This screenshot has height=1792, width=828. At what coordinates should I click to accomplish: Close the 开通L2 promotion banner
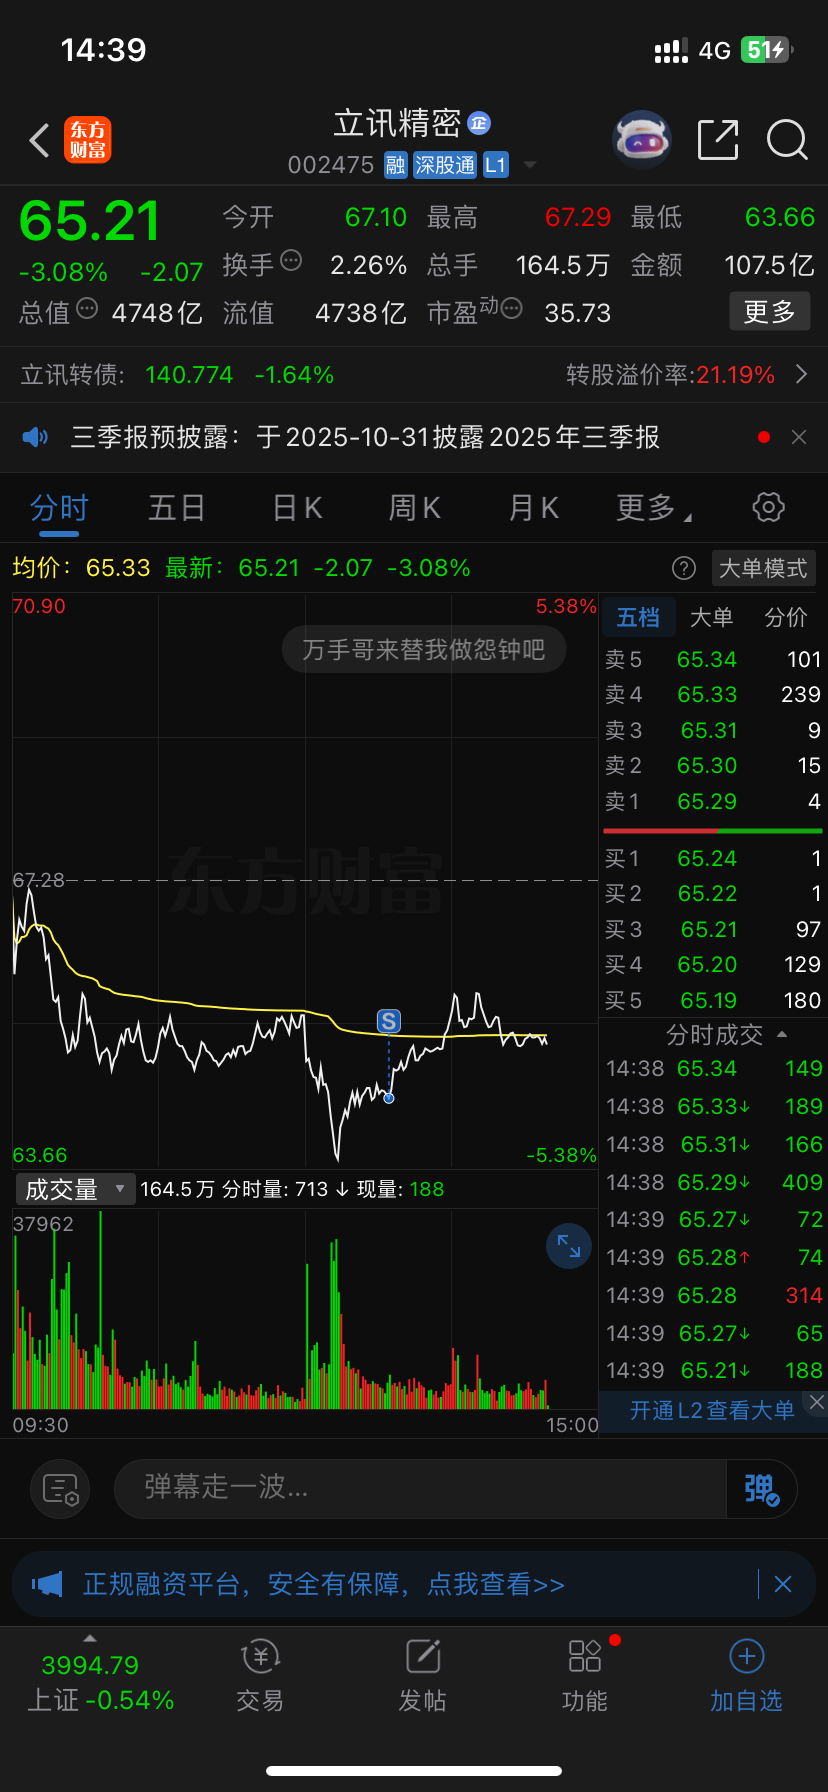point(817,1402)
